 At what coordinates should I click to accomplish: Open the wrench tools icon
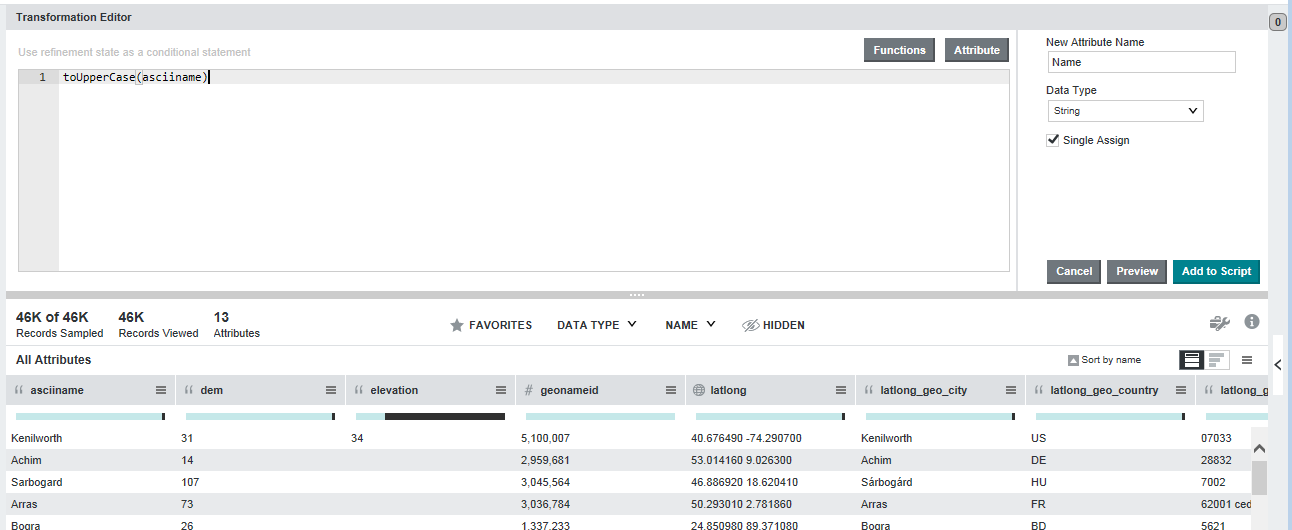1219,322
